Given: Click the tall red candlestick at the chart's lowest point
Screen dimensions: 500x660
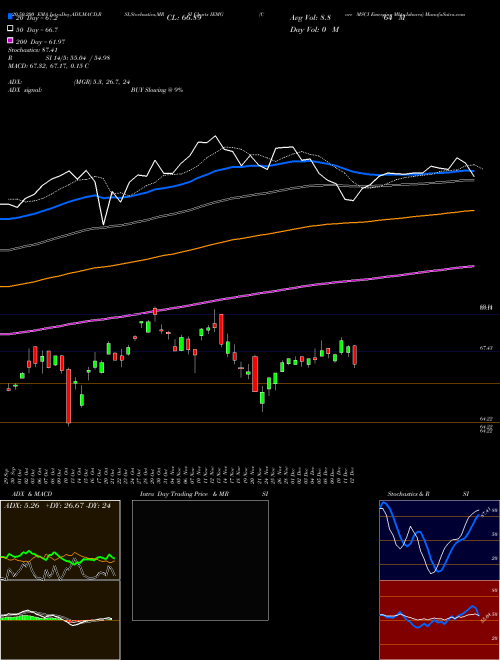Looking at the screenshot, I should point(69,396).
